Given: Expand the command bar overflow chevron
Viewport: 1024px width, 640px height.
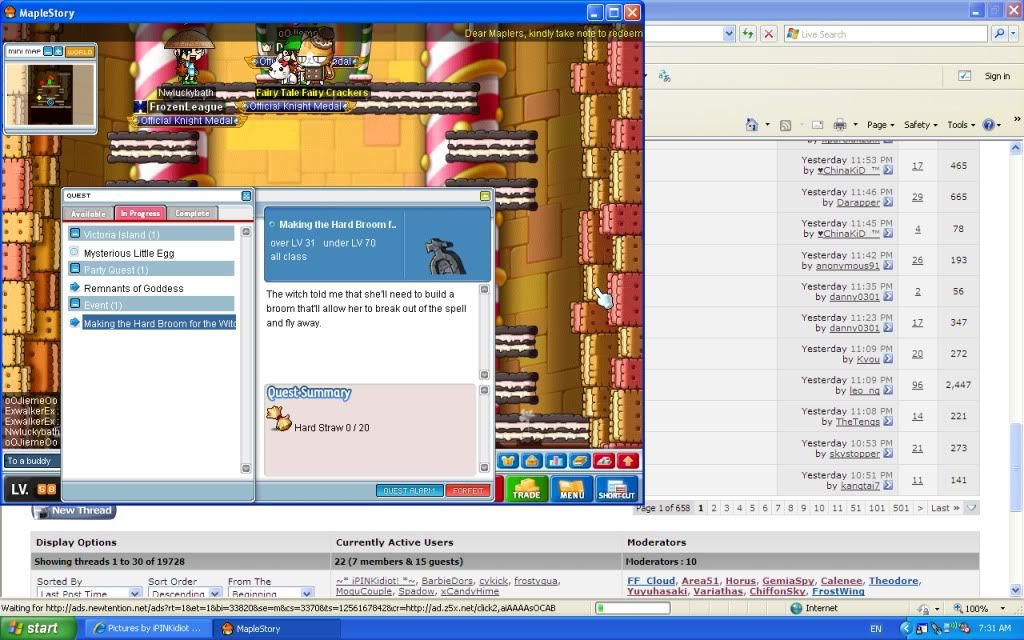Looking at the screenshot, I should point(1017,120).
